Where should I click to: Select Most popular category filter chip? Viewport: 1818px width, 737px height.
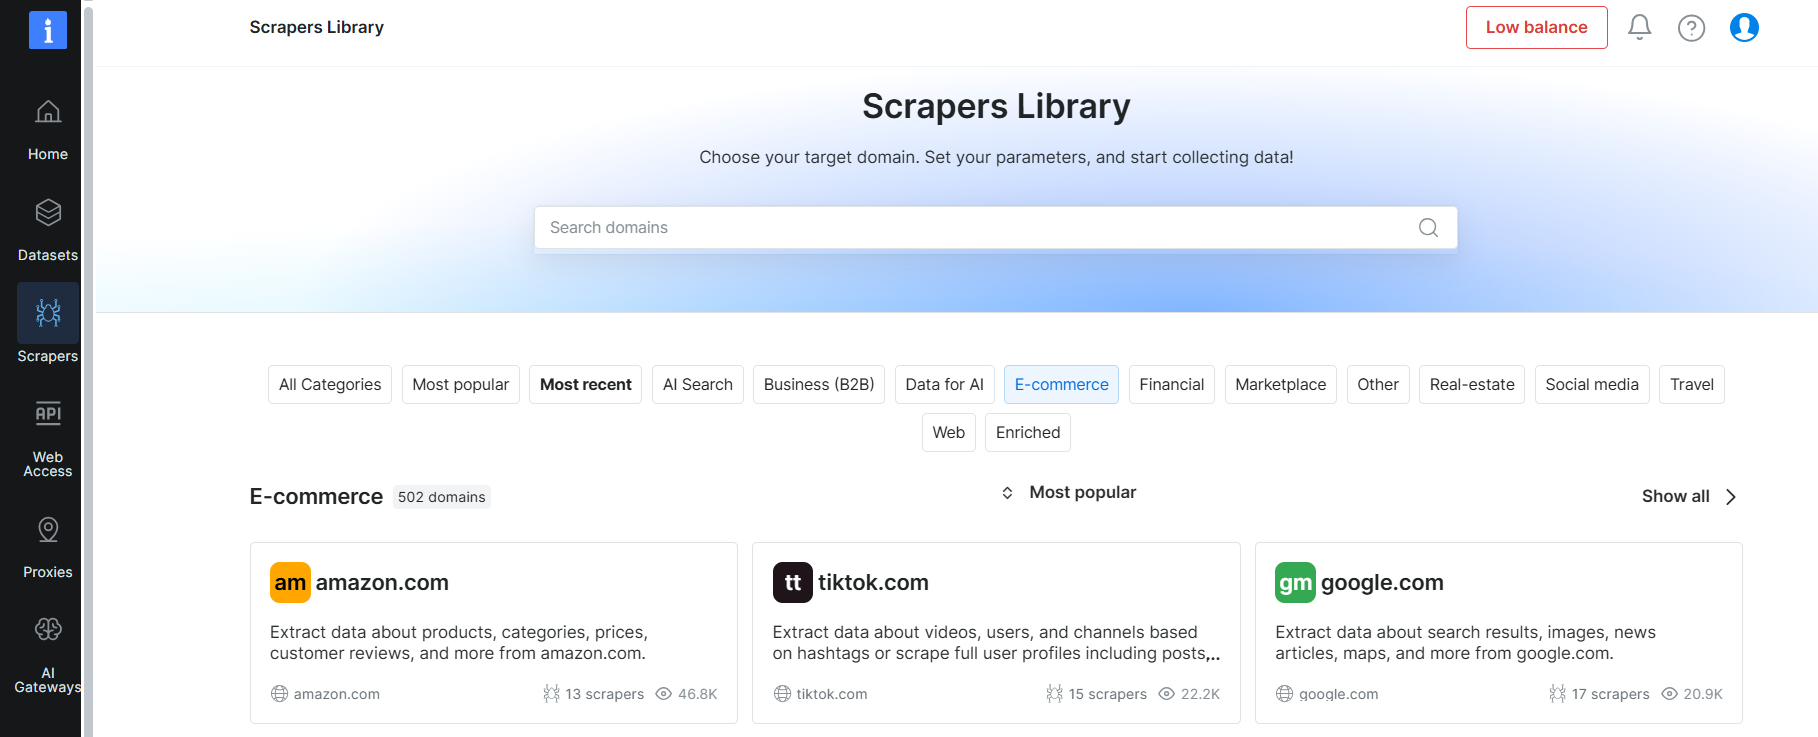pos(461,385)
